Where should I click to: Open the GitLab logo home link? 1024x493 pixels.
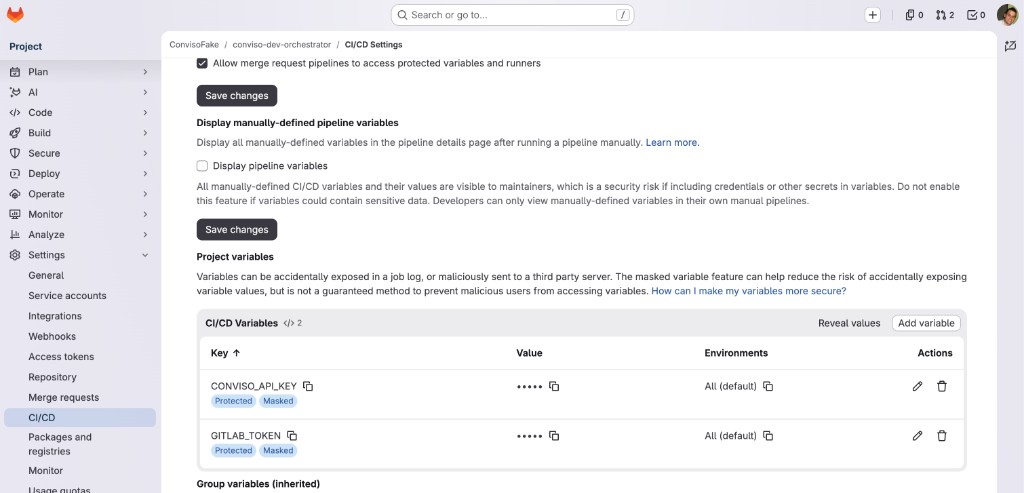point(15,14)
